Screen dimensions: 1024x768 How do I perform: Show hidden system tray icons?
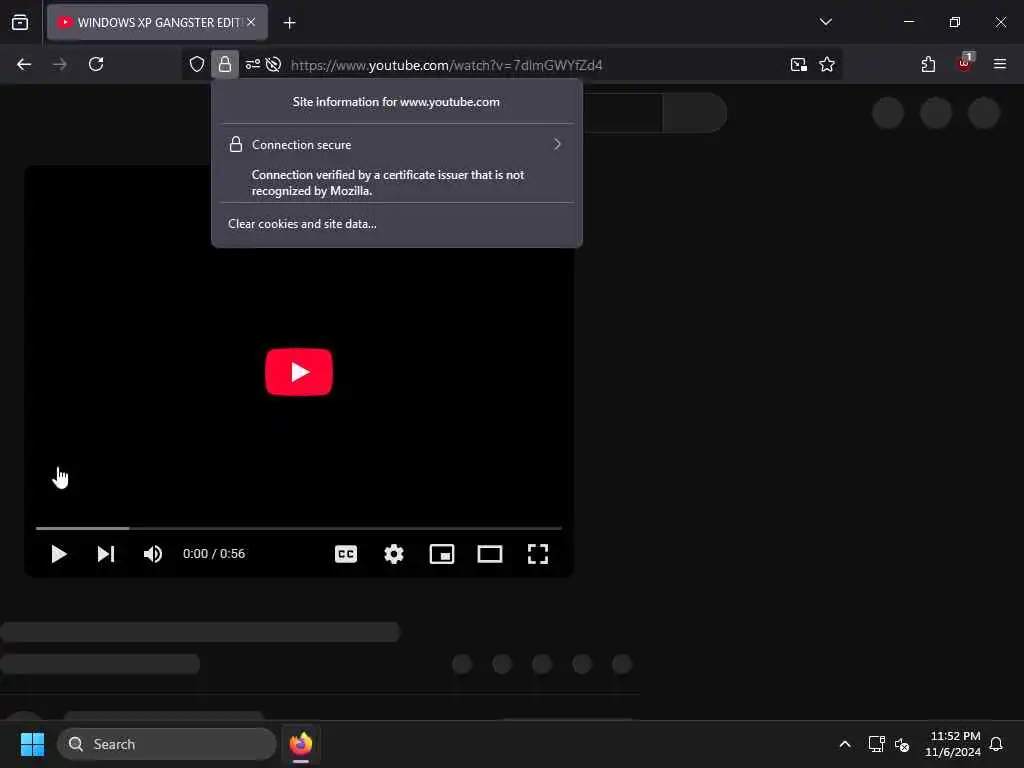click(x=844, y=744)
